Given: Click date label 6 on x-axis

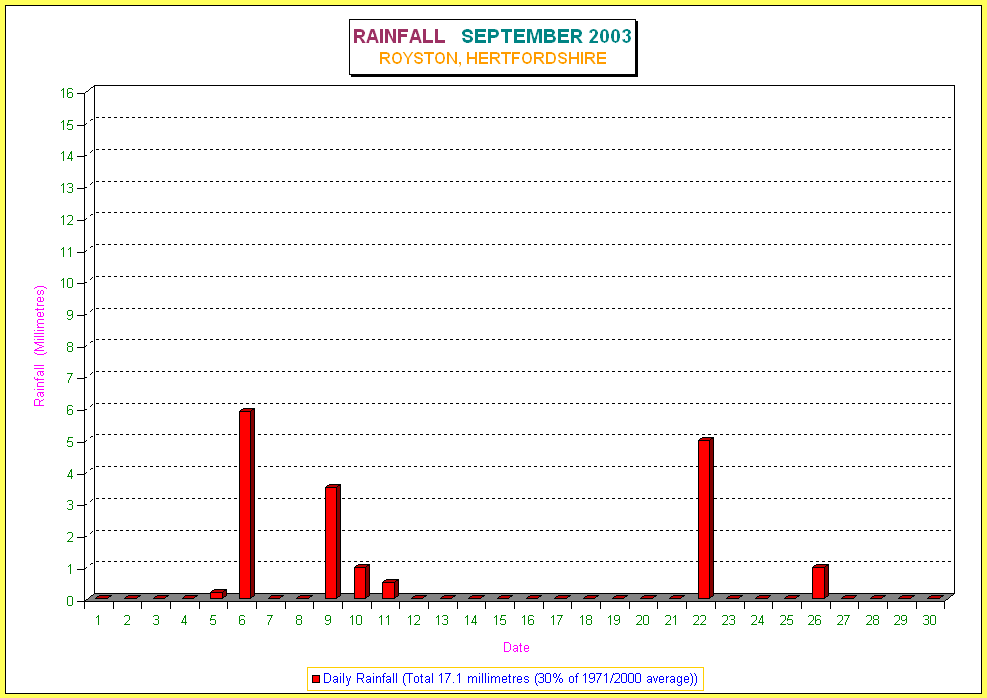Looking at the screenshot, I should 242,621.
